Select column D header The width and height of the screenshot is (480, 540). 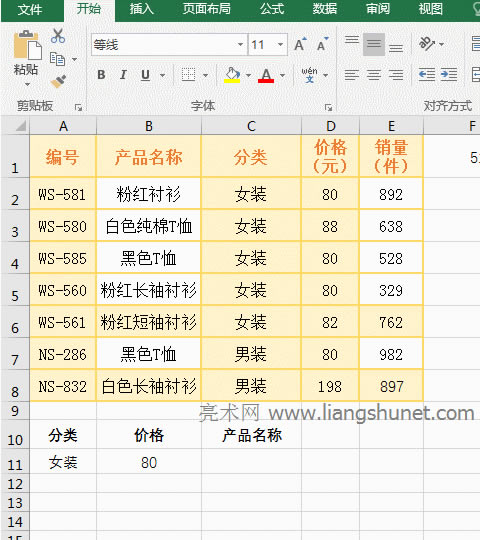331,126
